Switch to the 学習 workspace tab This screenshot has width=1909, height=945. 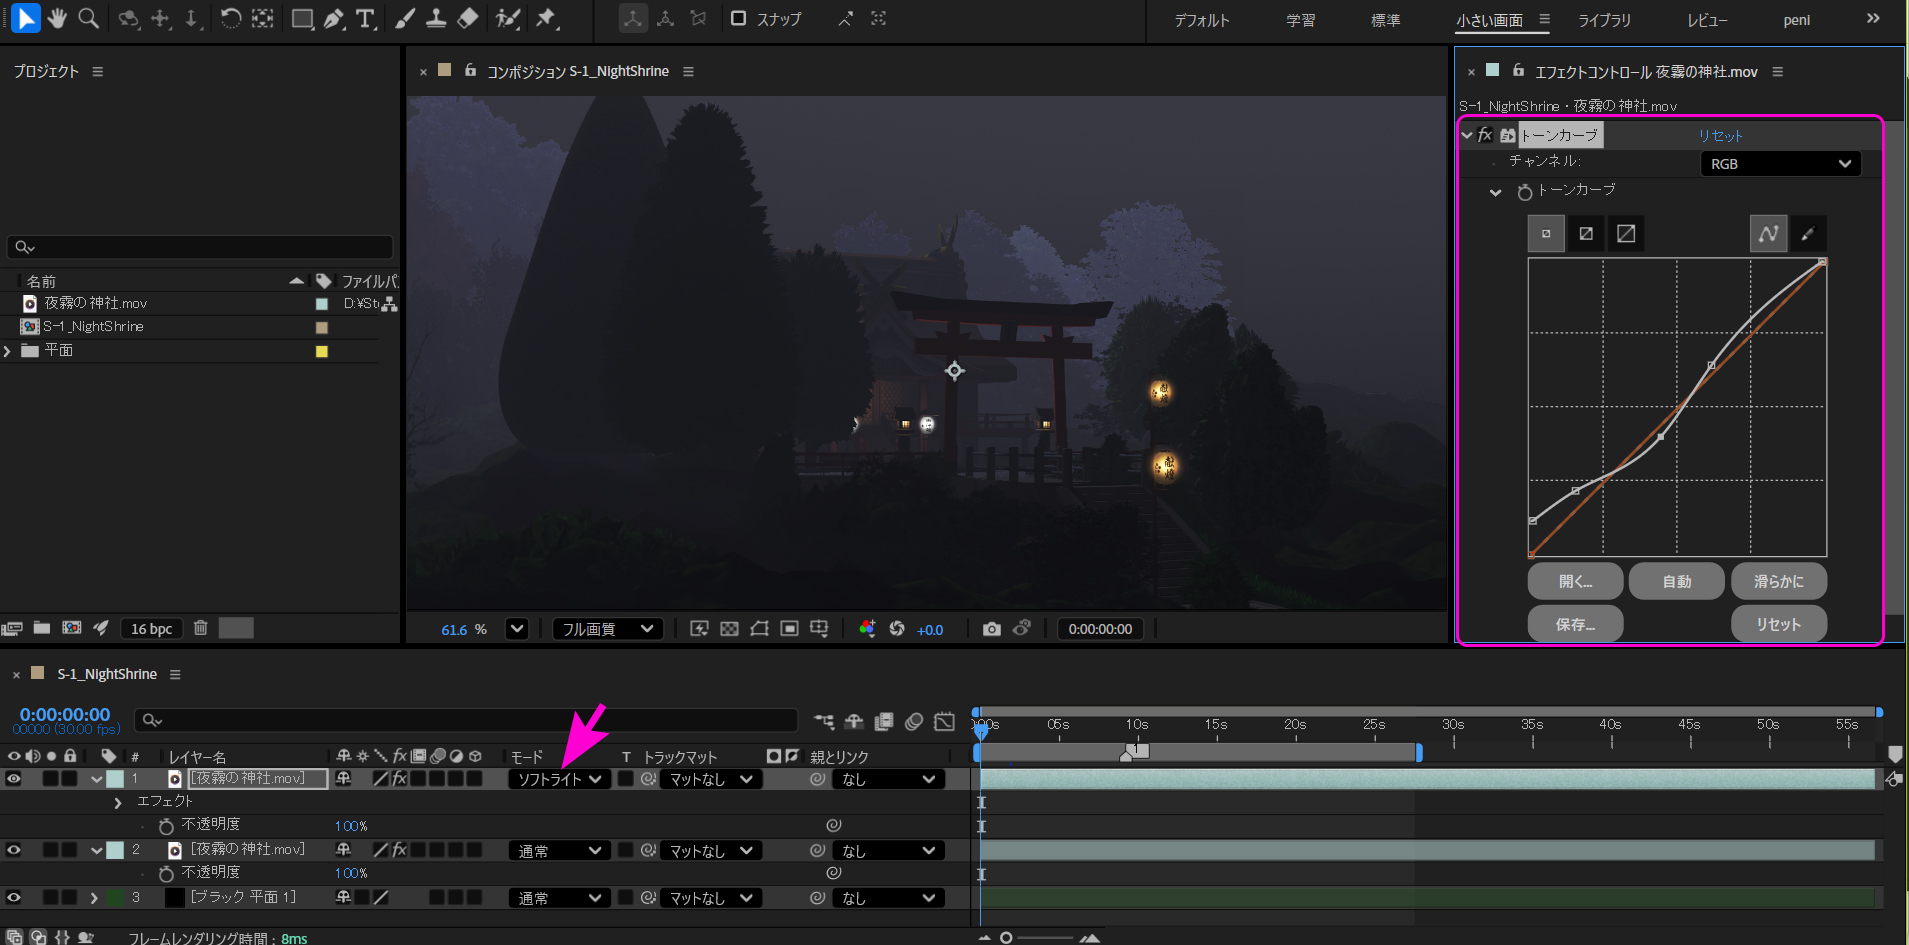tap(1300, 20)
